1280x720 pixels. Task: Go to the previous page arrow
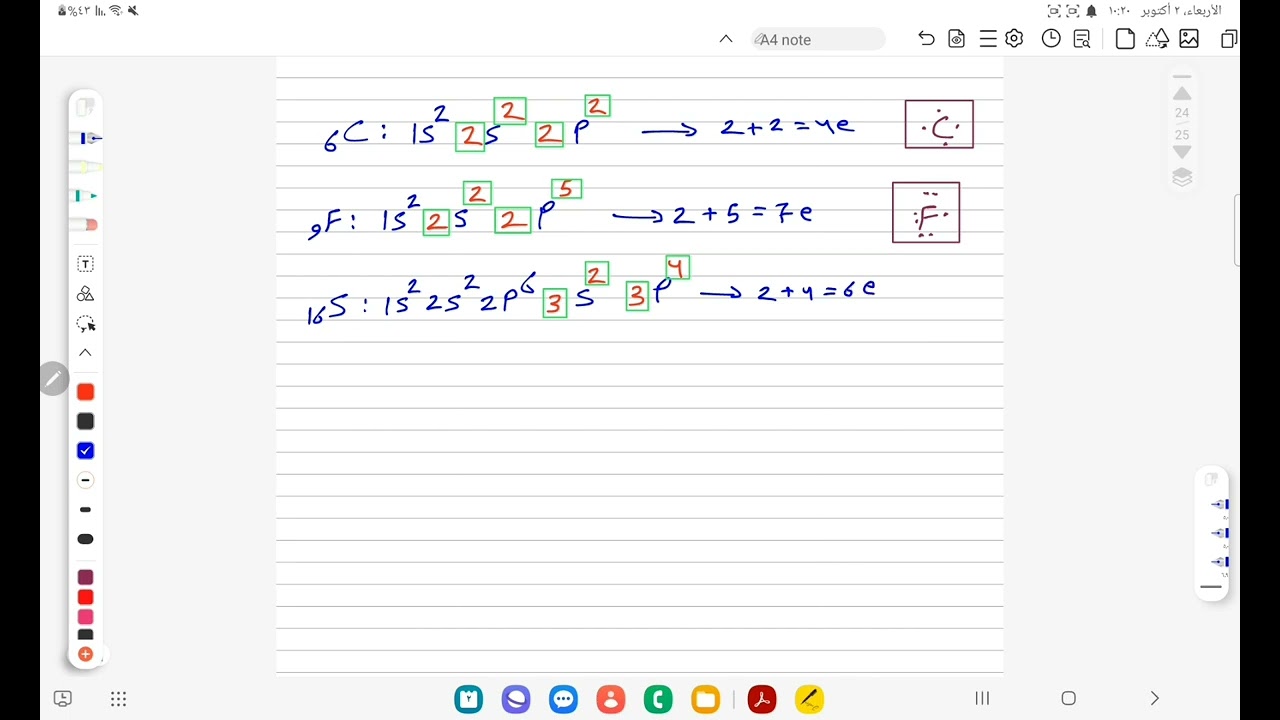pyautogui.click(x=1182, y=93)
